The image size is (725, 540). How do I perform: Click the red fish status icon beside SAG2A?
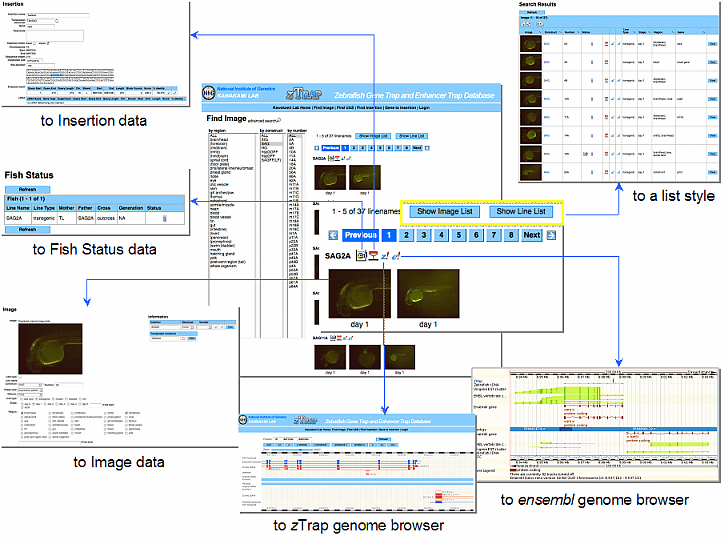(373, 257)
